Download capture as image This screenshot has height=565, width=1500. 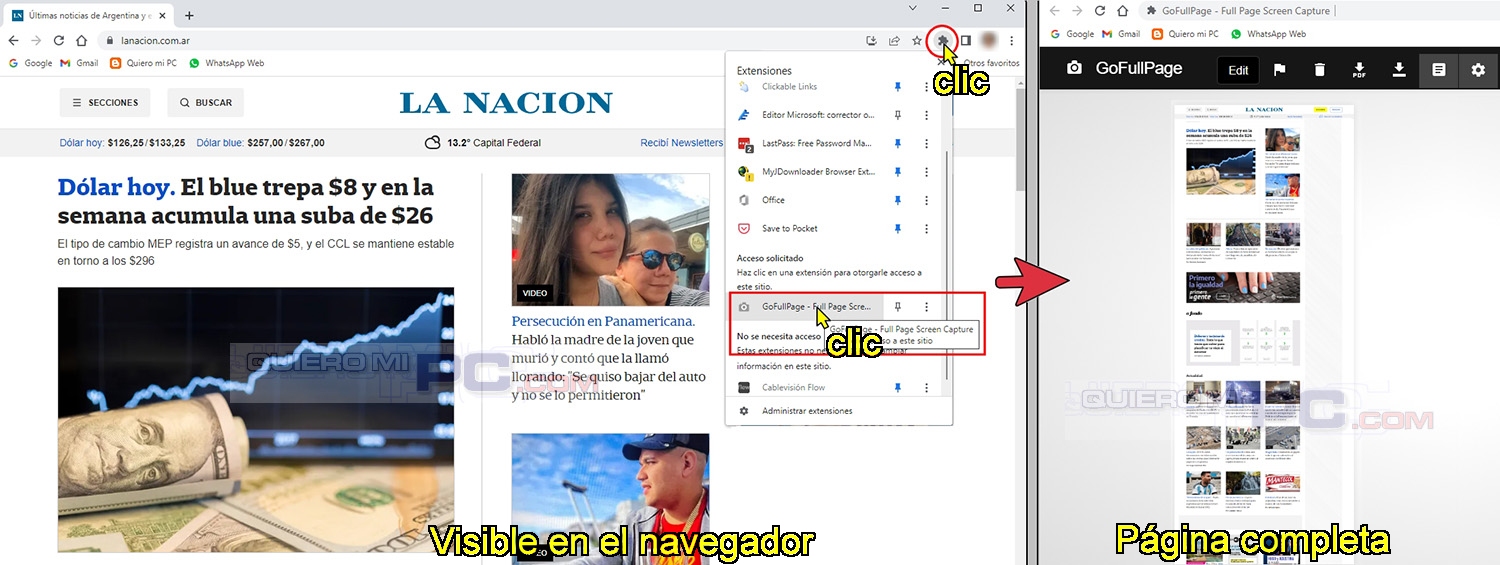tap(1399, 70)
